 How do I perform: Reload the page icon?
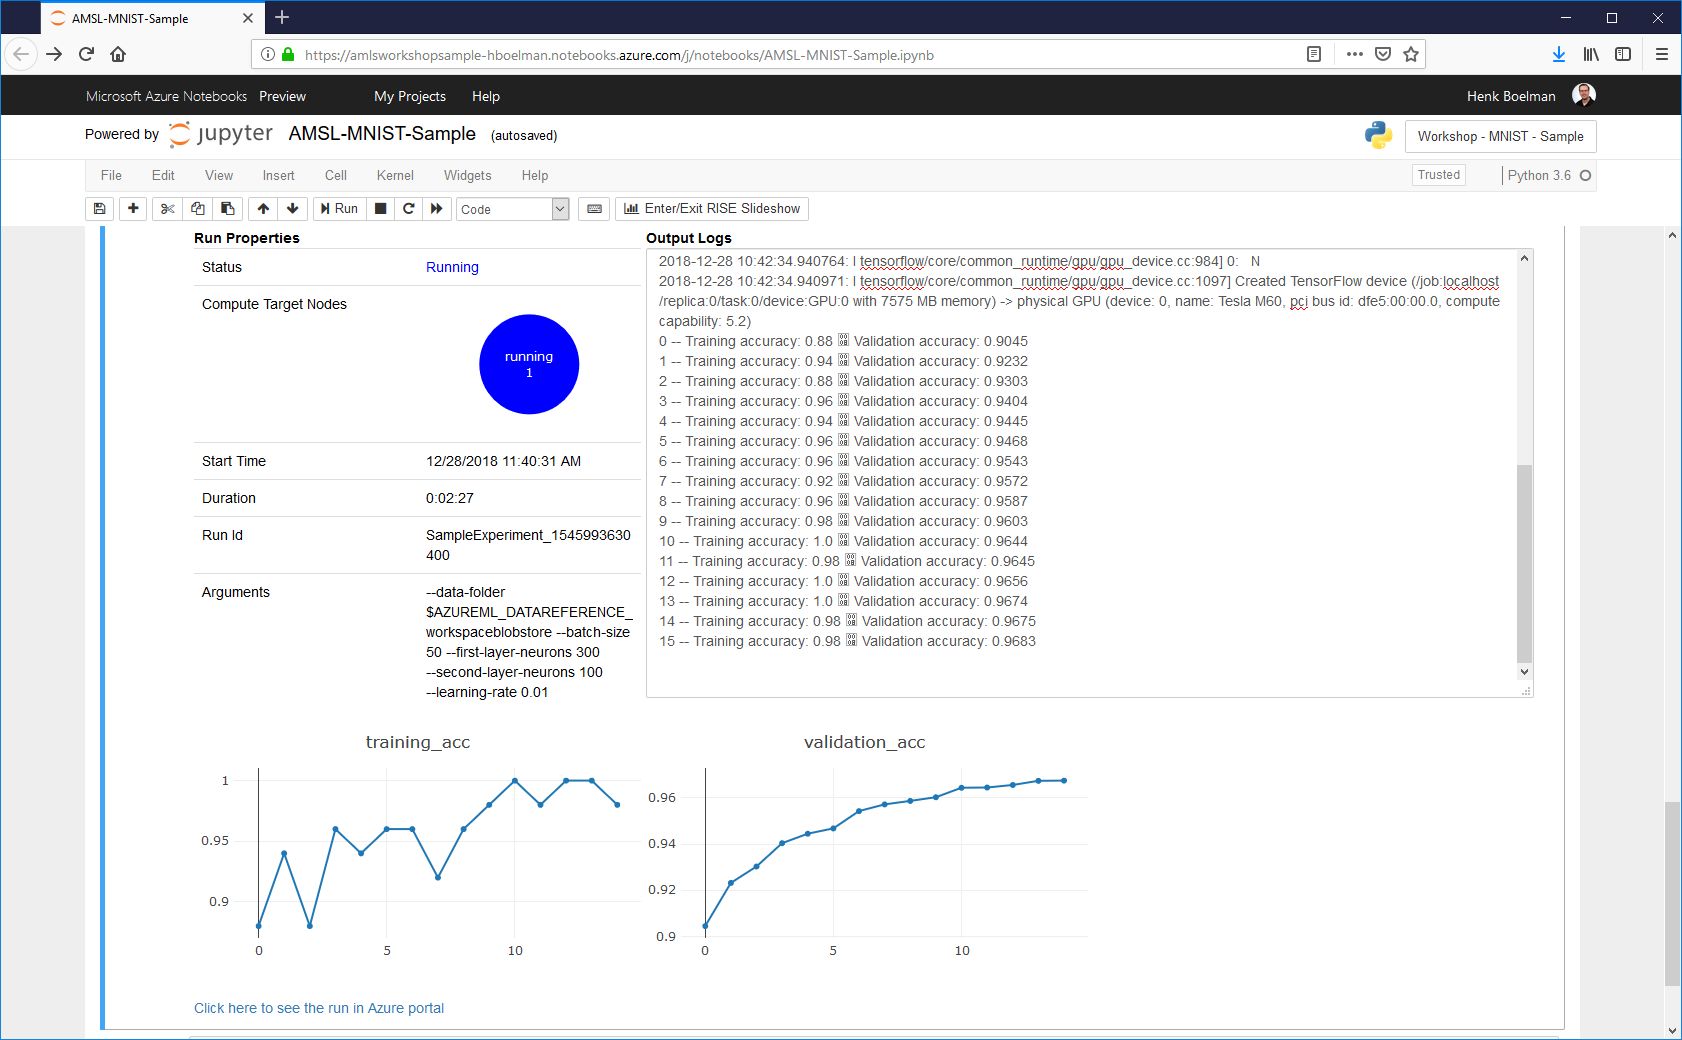click(86, 54)
